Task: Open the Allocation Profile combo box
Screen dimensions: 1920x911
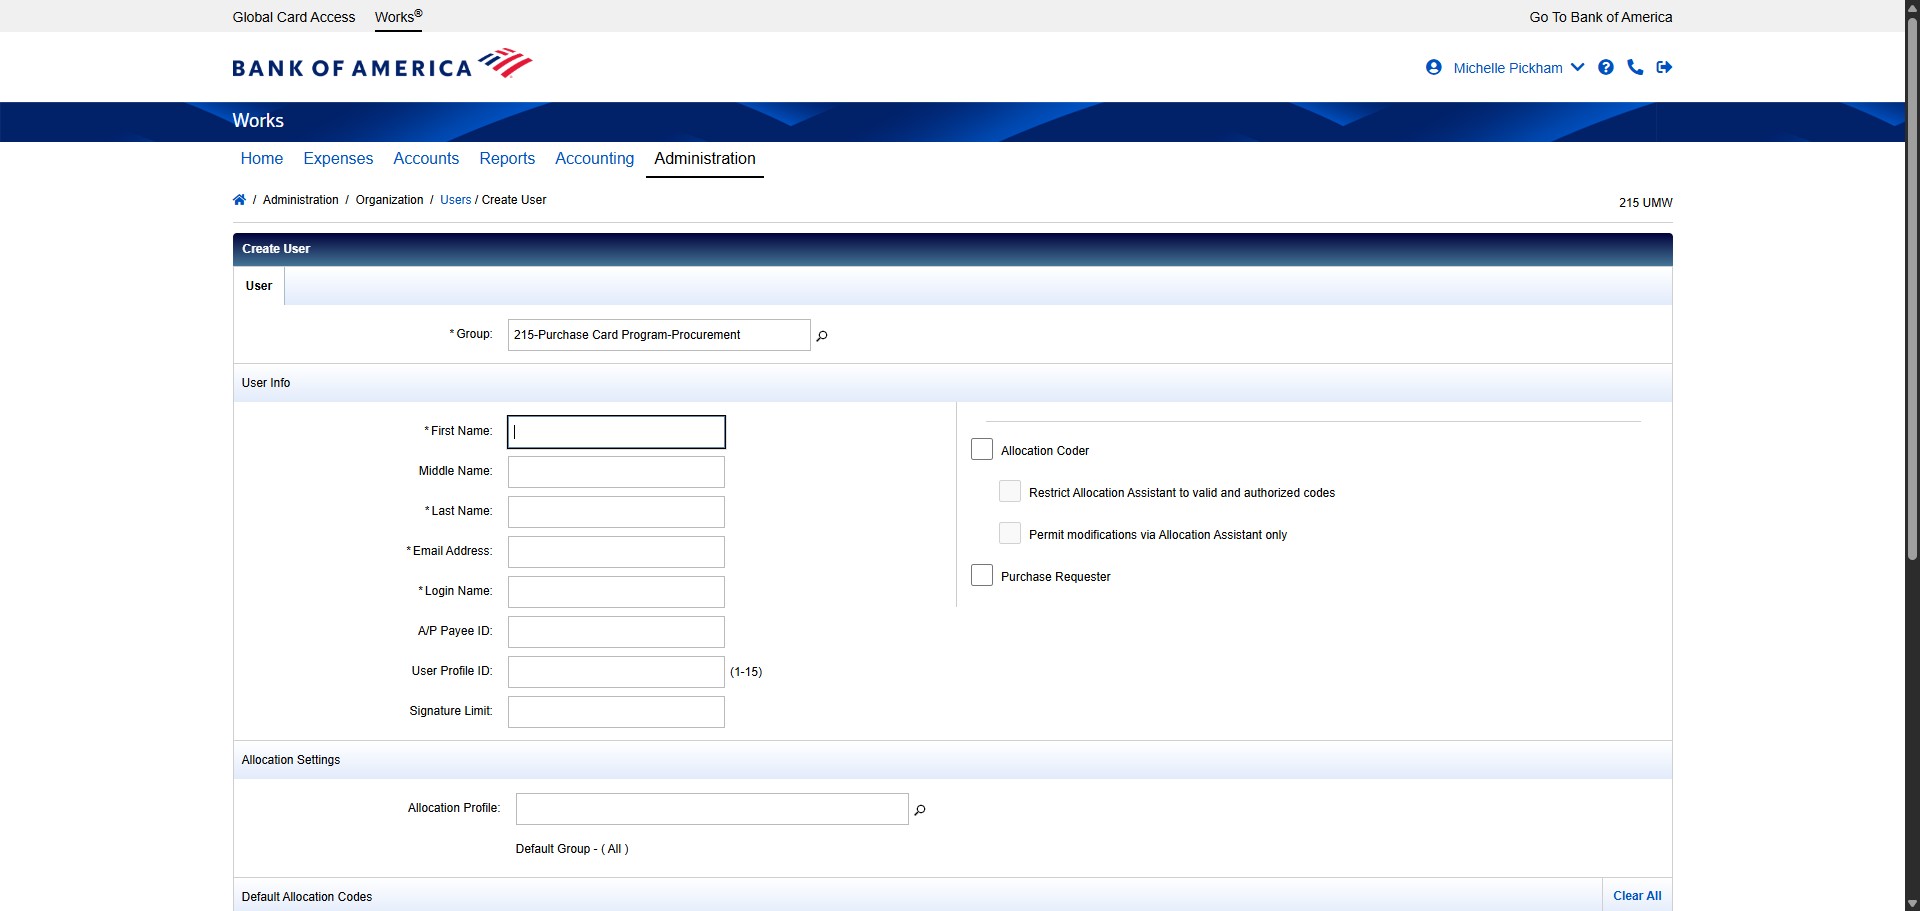Action: coord(711,808)
